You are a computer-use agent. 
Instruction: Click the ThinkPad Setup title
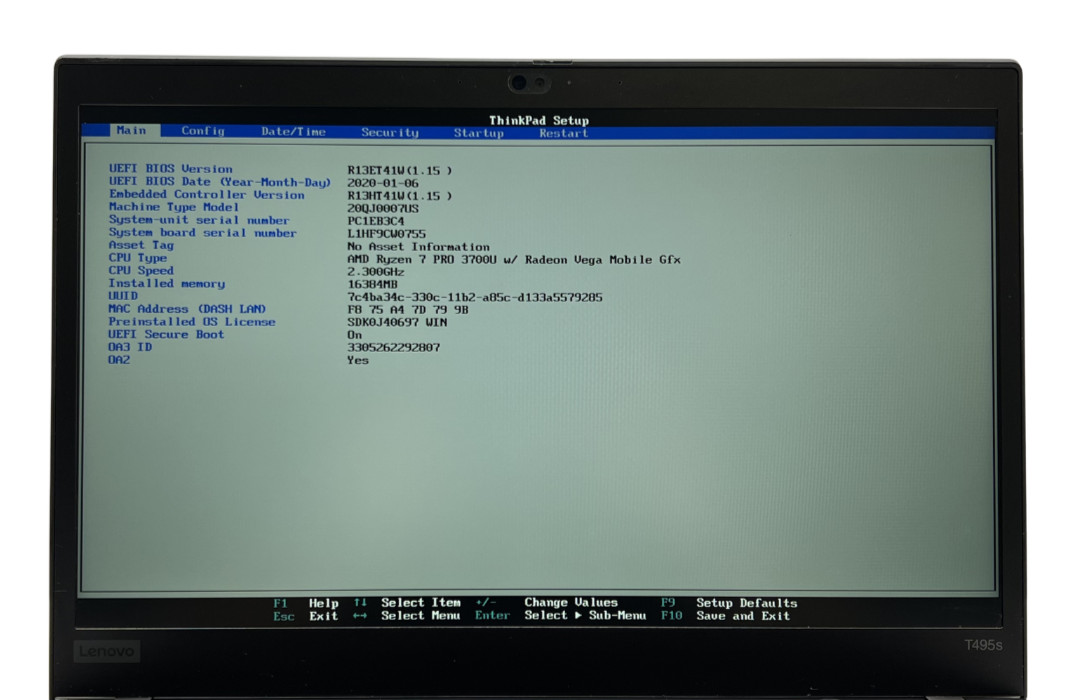tap(539, 120)
